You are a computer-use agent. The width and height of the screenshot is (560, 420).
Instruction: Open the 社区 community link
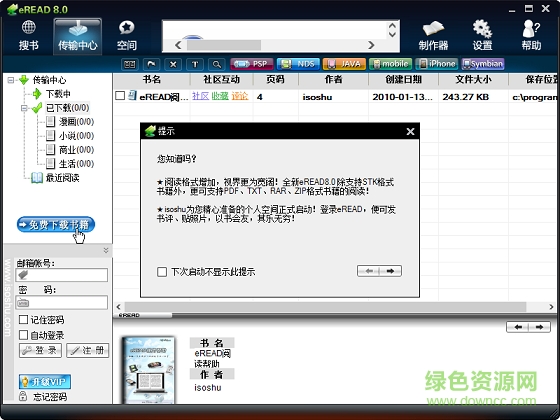200,96
